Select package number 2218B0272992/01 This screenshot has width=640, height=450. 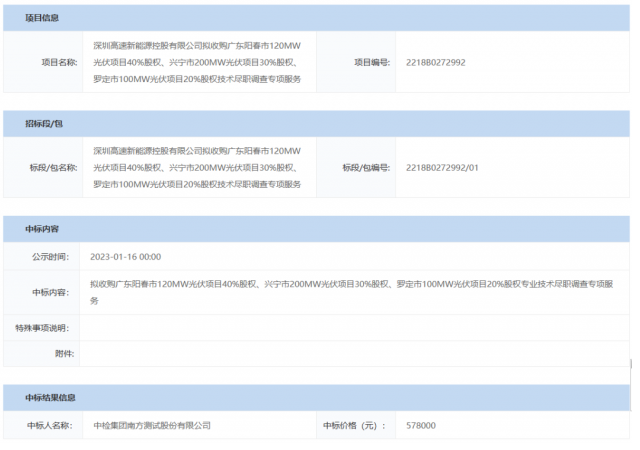pyautogui.click(x=442, y=167)
